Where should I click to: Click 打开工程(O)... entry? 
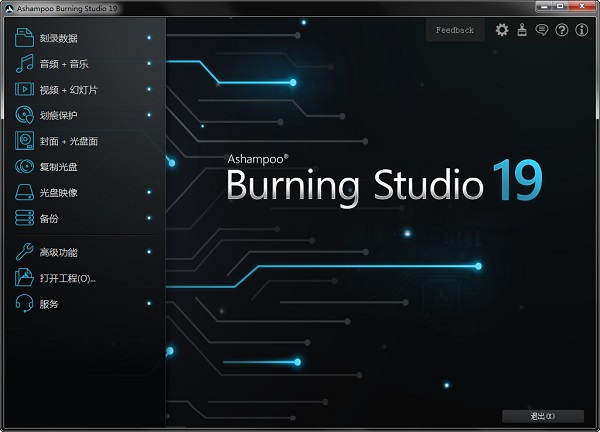coord(84,278)
